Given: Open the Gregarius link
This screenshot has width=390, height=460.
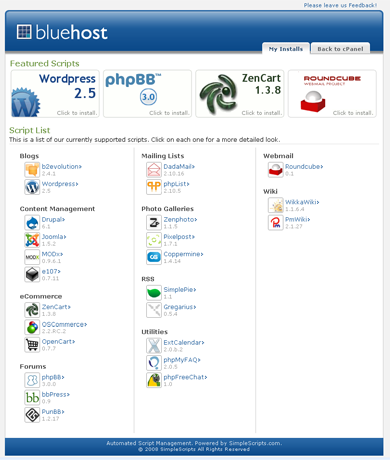Looking at the screenshot, I should coord(180,307).
